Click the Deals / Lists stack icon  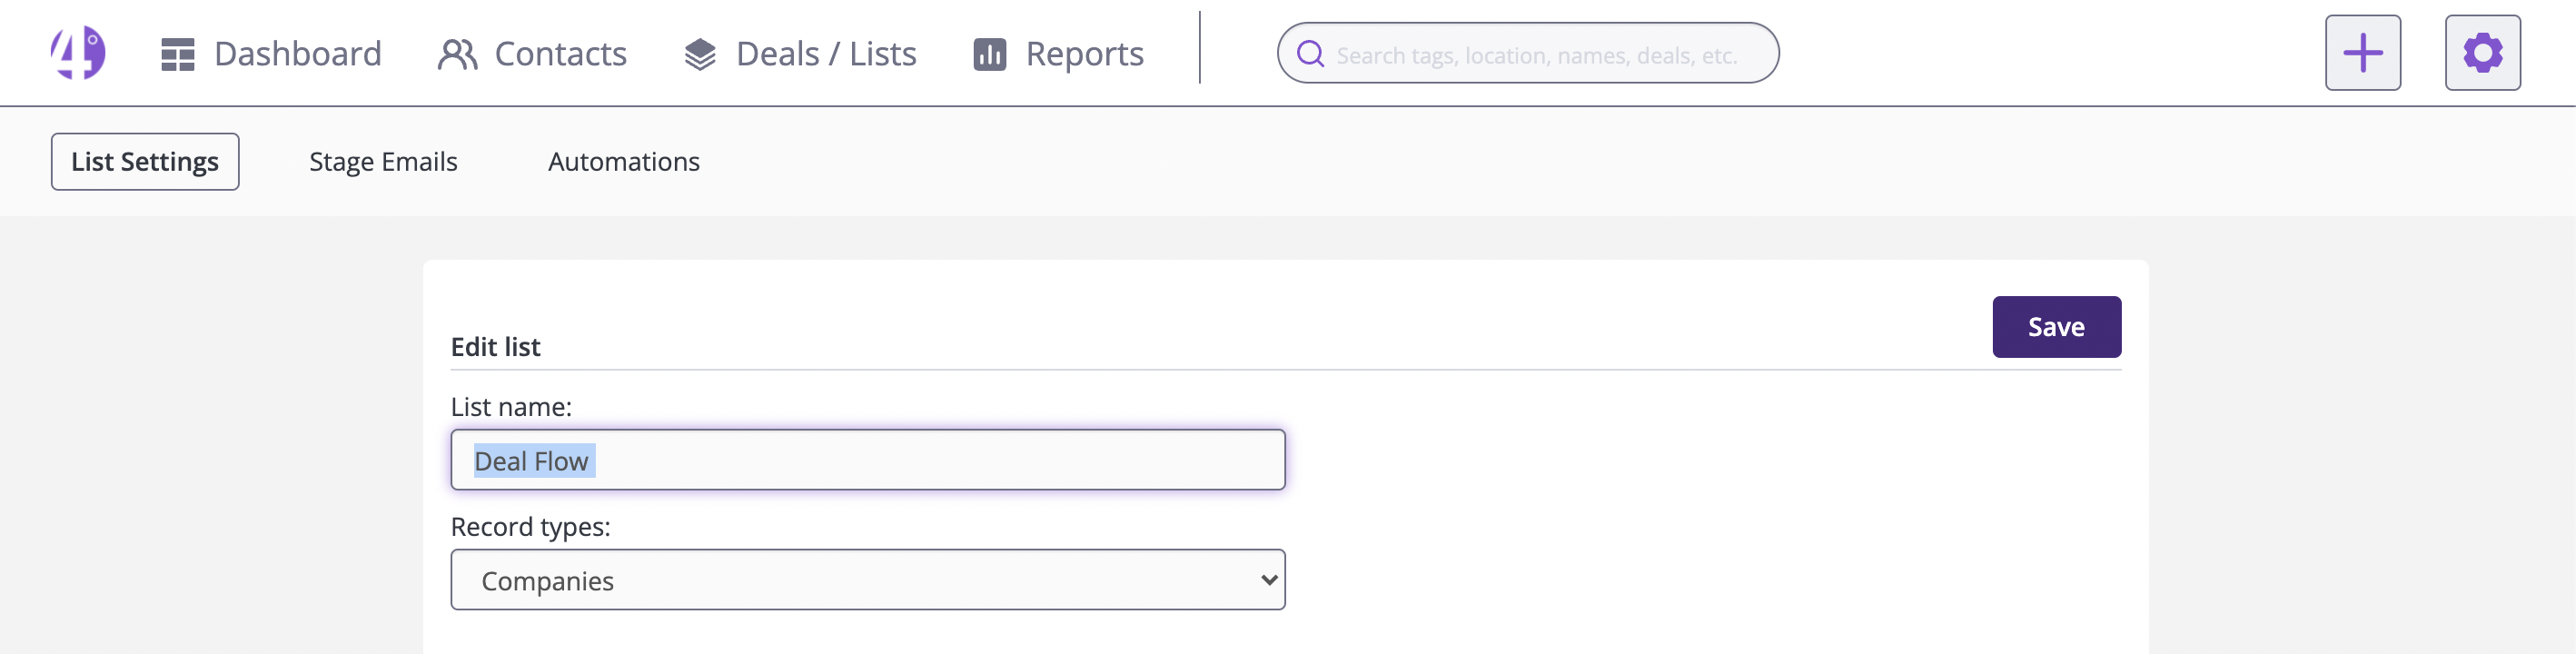tap(700, 53)
